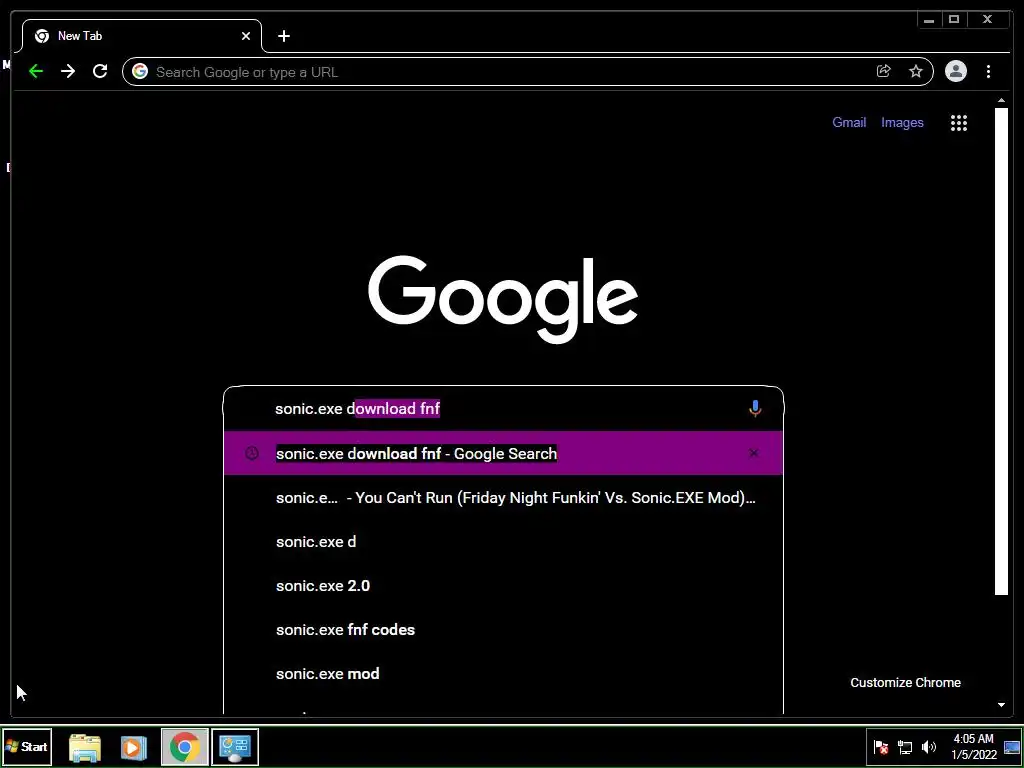Open volume control speaker icon
The height and width of the screenshot is (768, 1024).
[929, 747]
